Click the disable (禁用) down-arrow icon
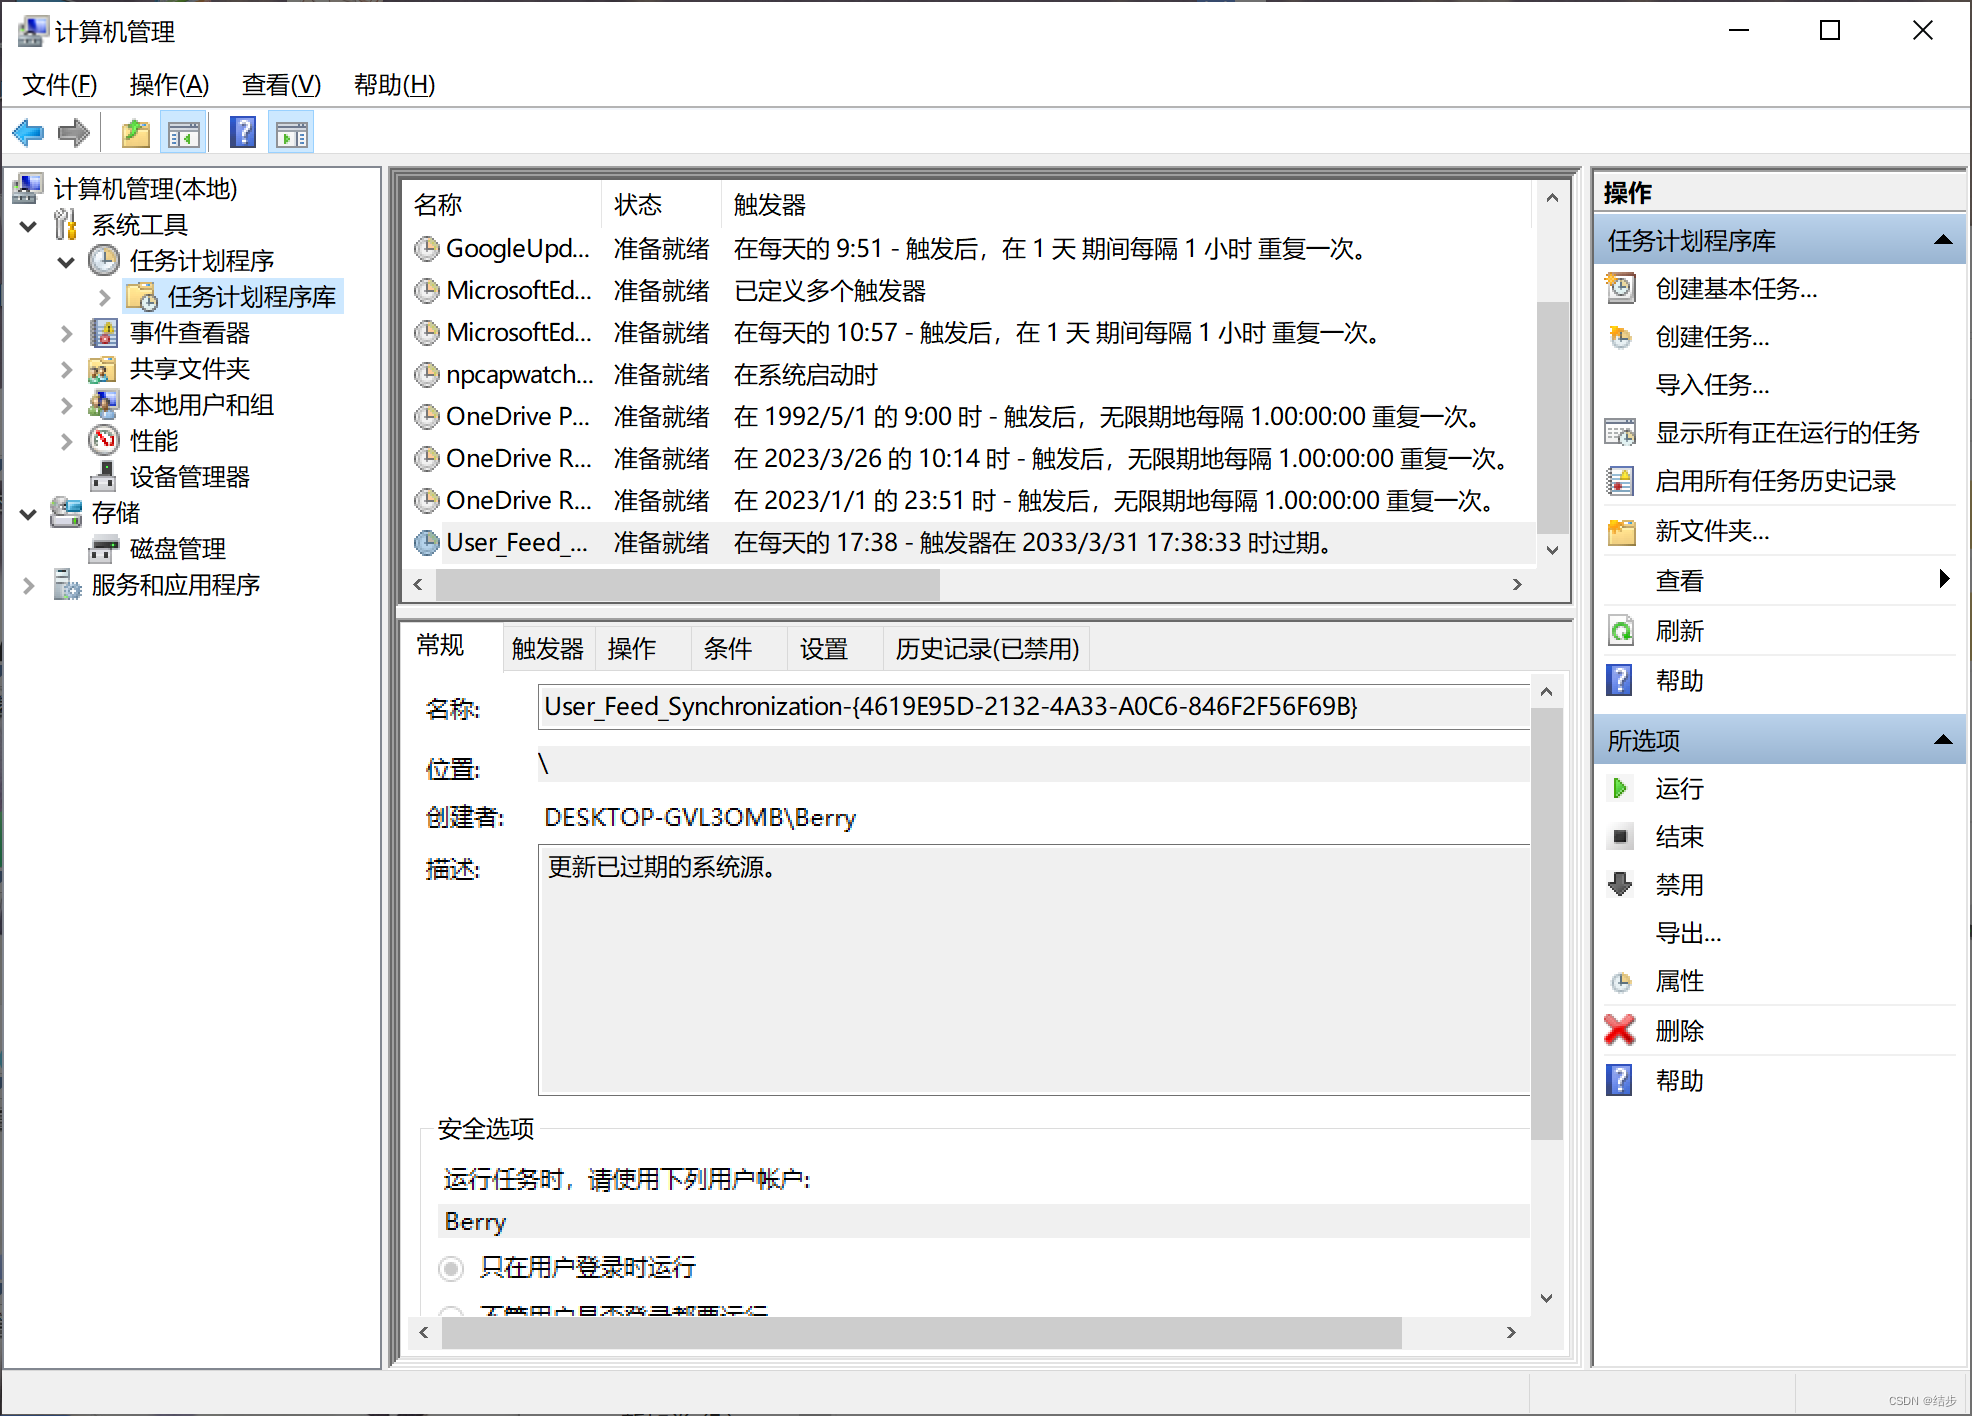This screenshot has height=1416, width=1972. pyautogui.click(x=1619, y=884)
